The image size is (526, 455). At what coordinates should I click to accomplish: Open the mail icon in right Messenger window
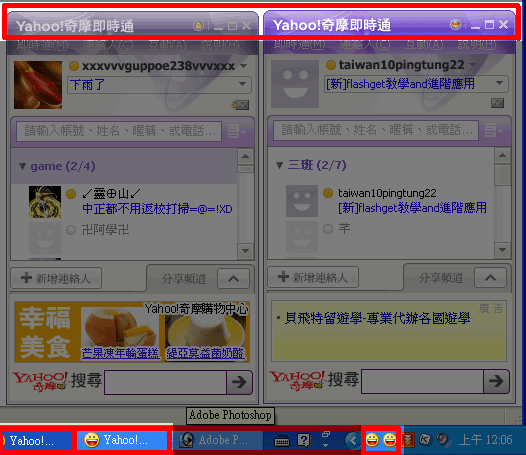click(x=497, y=103)
